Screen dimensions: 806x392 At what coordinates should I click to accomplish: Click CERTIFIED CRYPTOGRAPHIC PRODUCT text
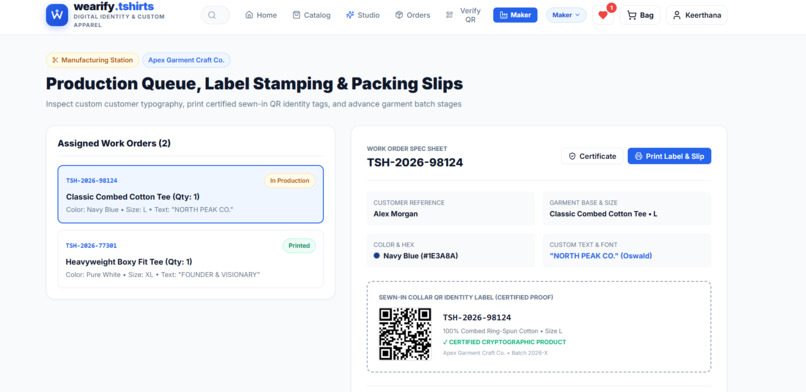tap(504, 342)
